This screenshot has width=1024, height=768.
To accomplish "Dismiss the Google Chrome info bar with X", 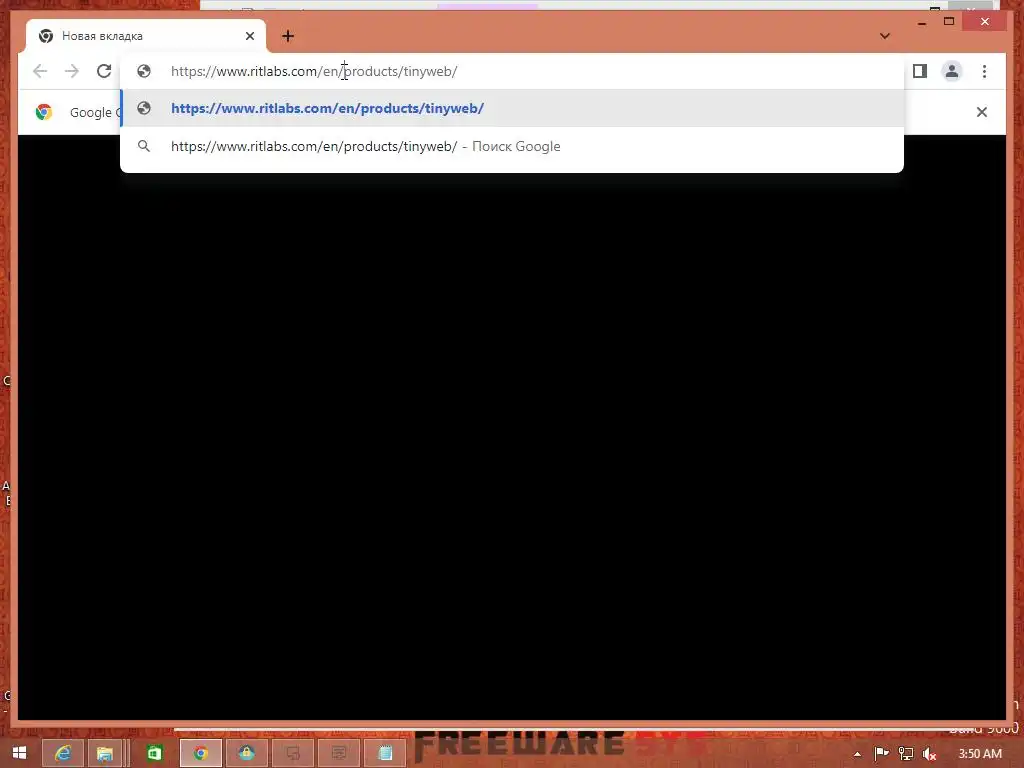I will click(982, 112).
